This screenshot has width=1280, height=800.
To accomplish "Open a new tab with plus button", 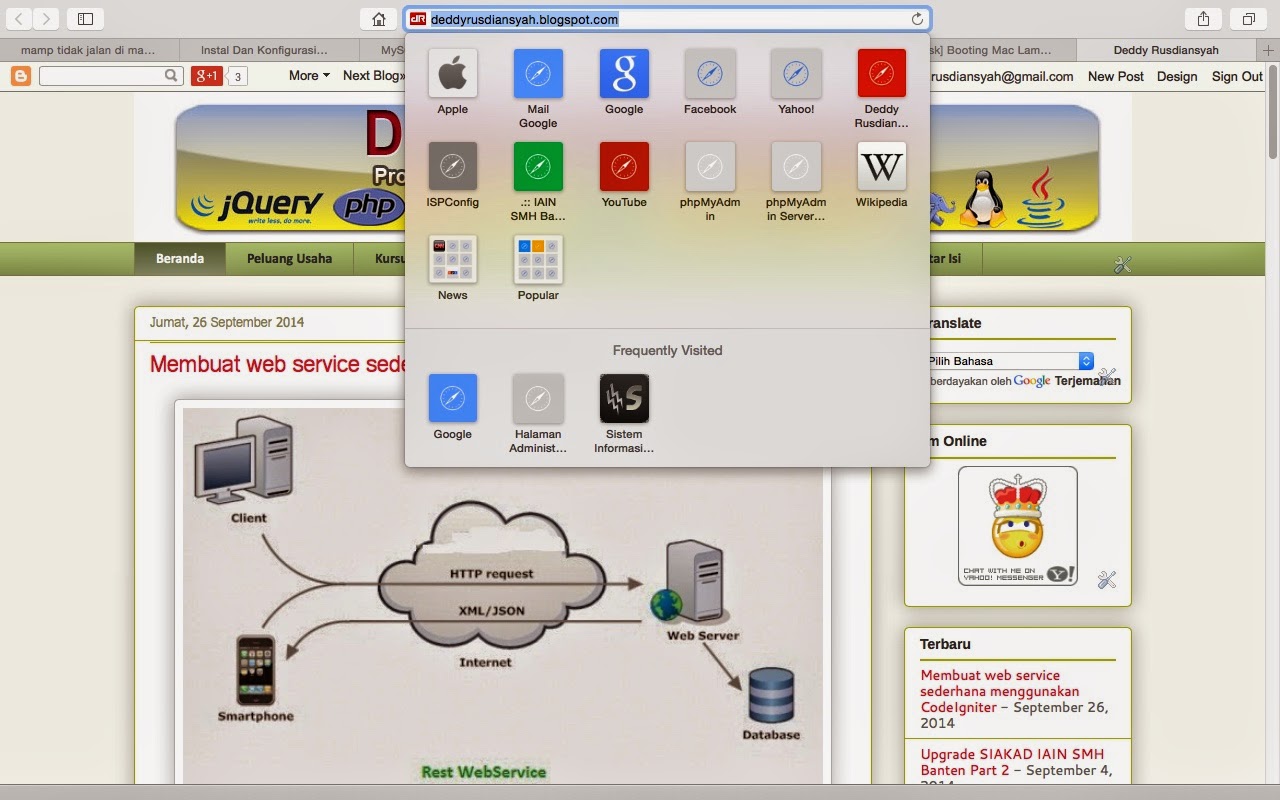I will tap(1268, 50).
